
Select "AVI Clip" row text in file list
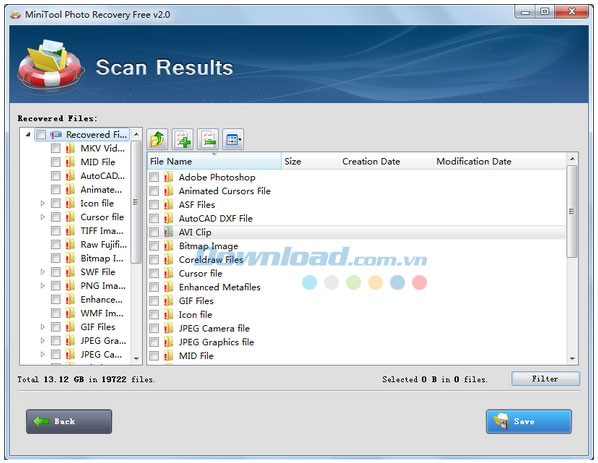coord(195,232)
